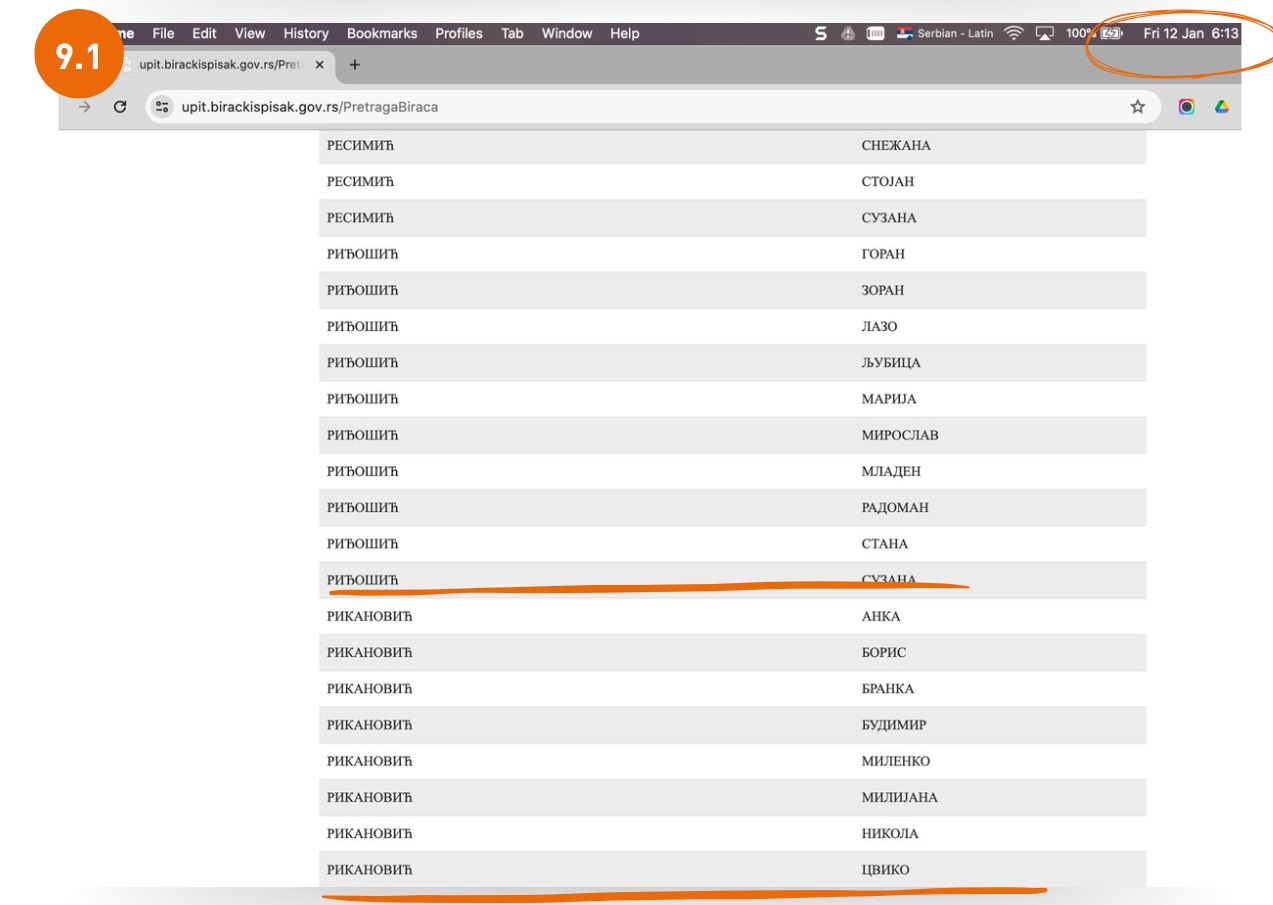Click first name ЦВИКО
The image size is (1273, 905).
(886, 870)
